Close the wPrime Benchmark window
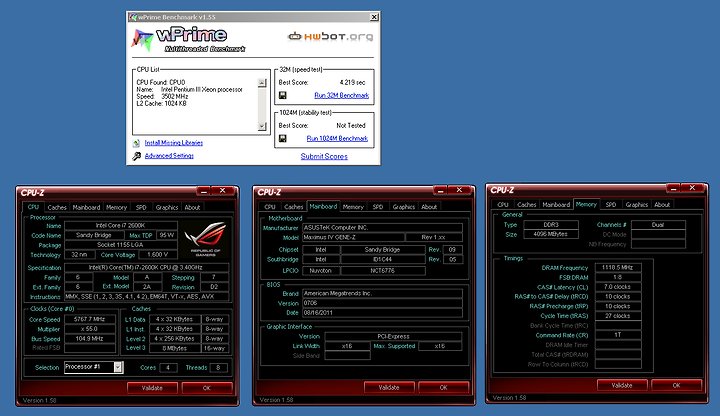 tap(374, 17)
